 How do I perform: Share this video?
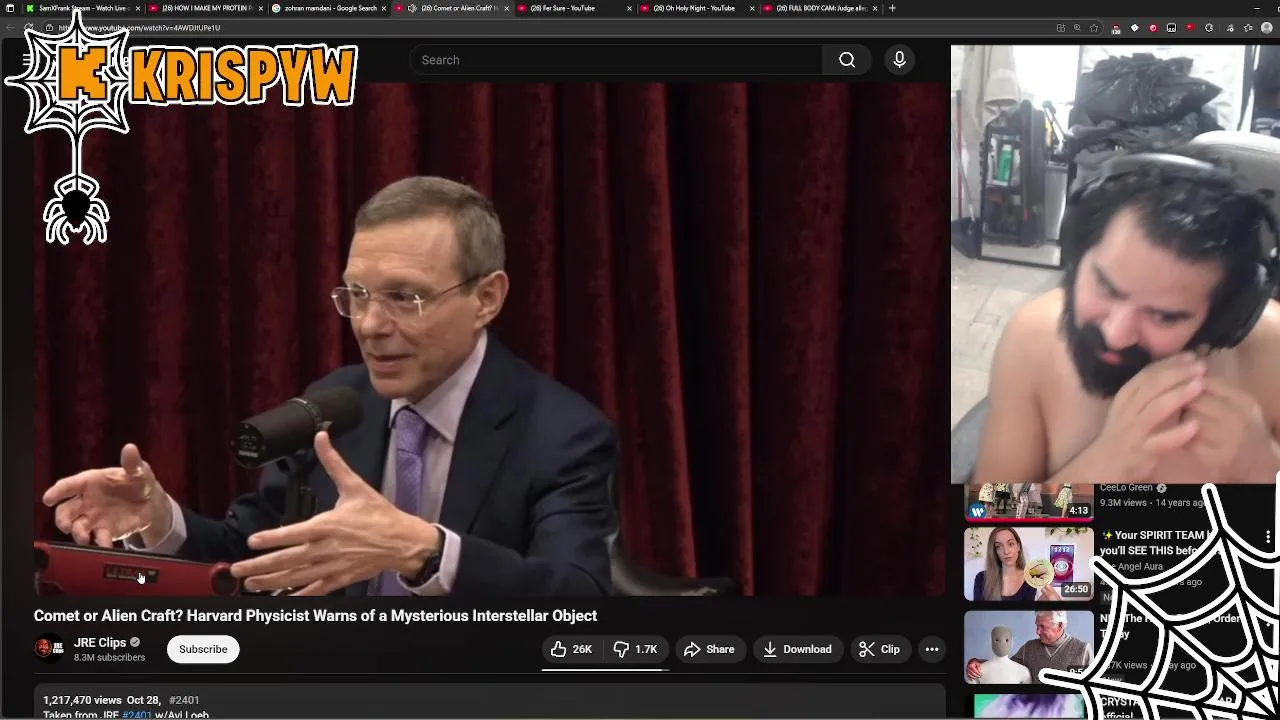(709, 649)
